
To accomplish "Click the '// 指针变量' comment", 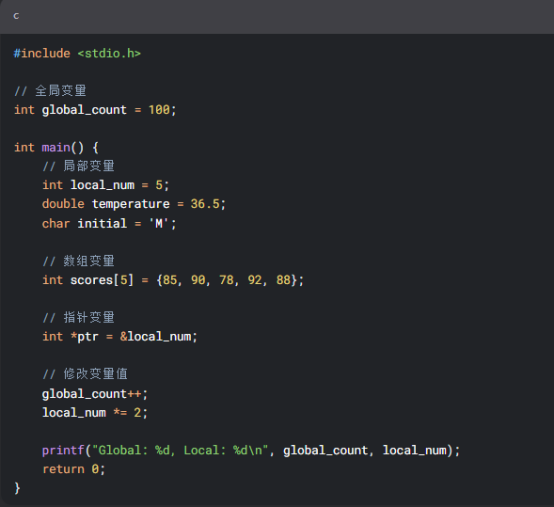I will (78, 318).
